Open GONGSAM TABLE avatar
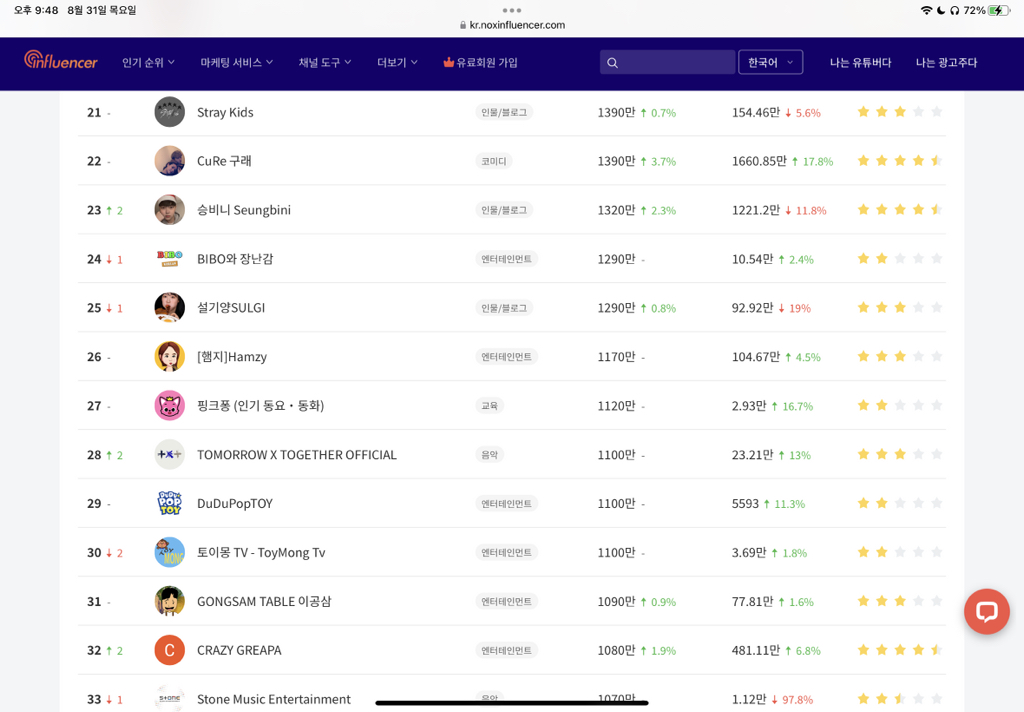Image resolution: width=1024 pixels, height=712 pixels. [x=170, y=602]
